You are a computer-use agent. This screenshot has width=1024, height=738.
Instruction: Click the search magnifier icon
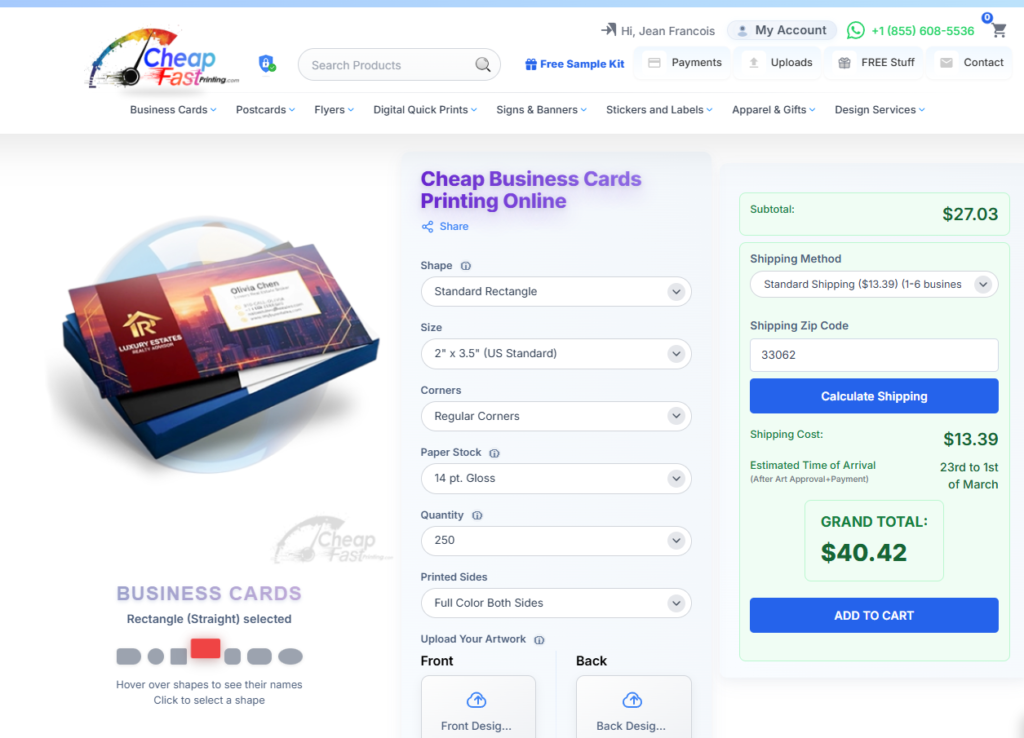(483, 65)
